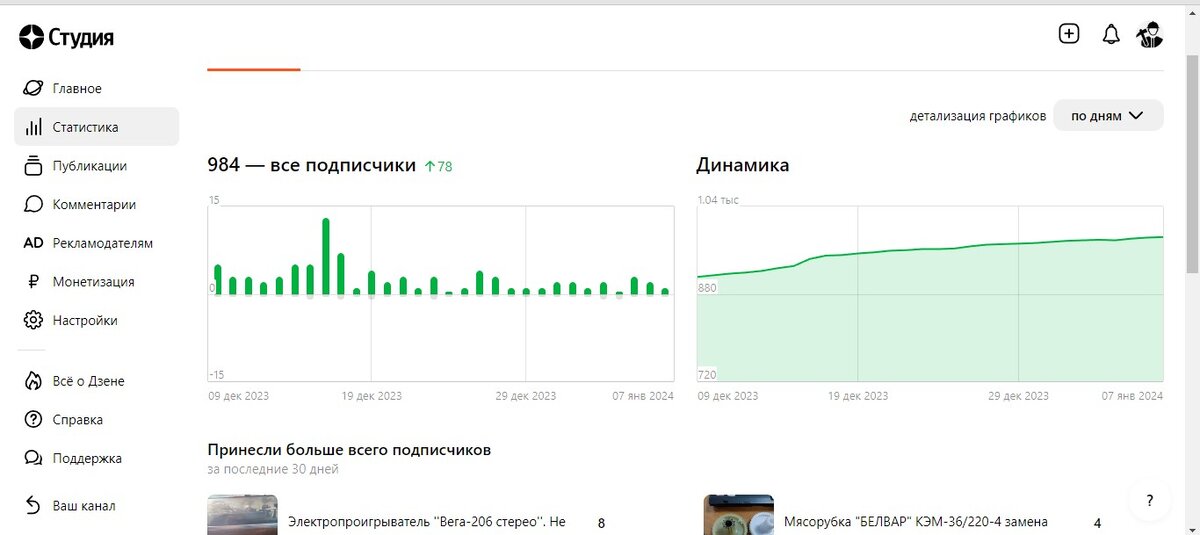Go to Главное menu item
Image resolution: width=1200 pixels, height=535 pixels.
[77, 88]
